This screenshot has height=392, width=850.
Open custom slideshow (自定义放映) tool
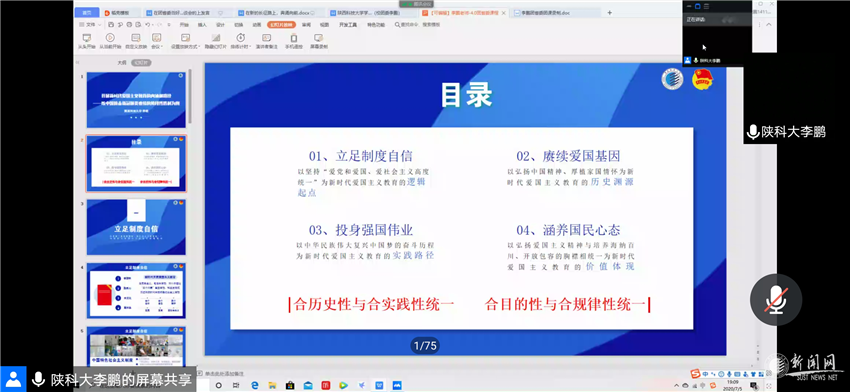[136, 41]
